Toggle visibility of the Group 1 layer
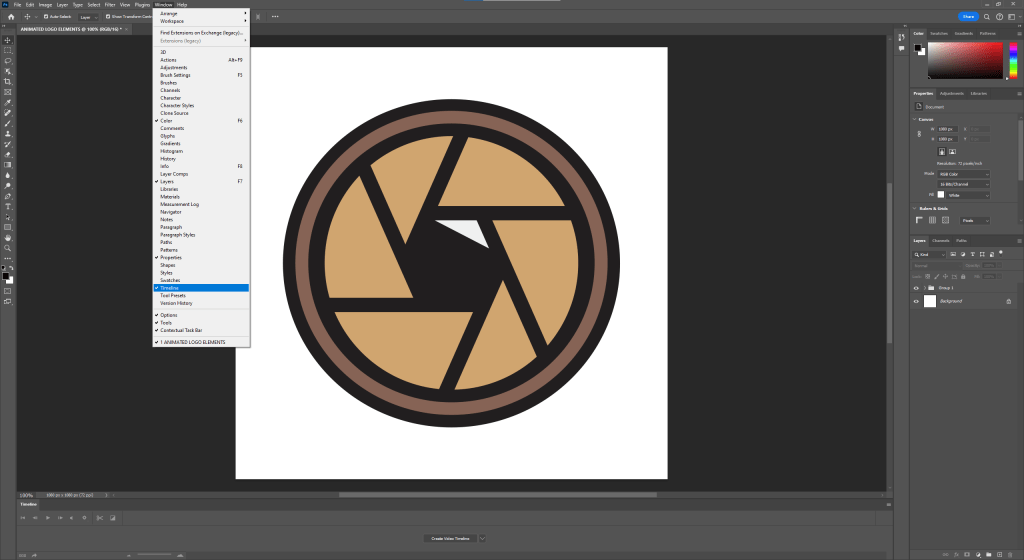 coord(916,287)
